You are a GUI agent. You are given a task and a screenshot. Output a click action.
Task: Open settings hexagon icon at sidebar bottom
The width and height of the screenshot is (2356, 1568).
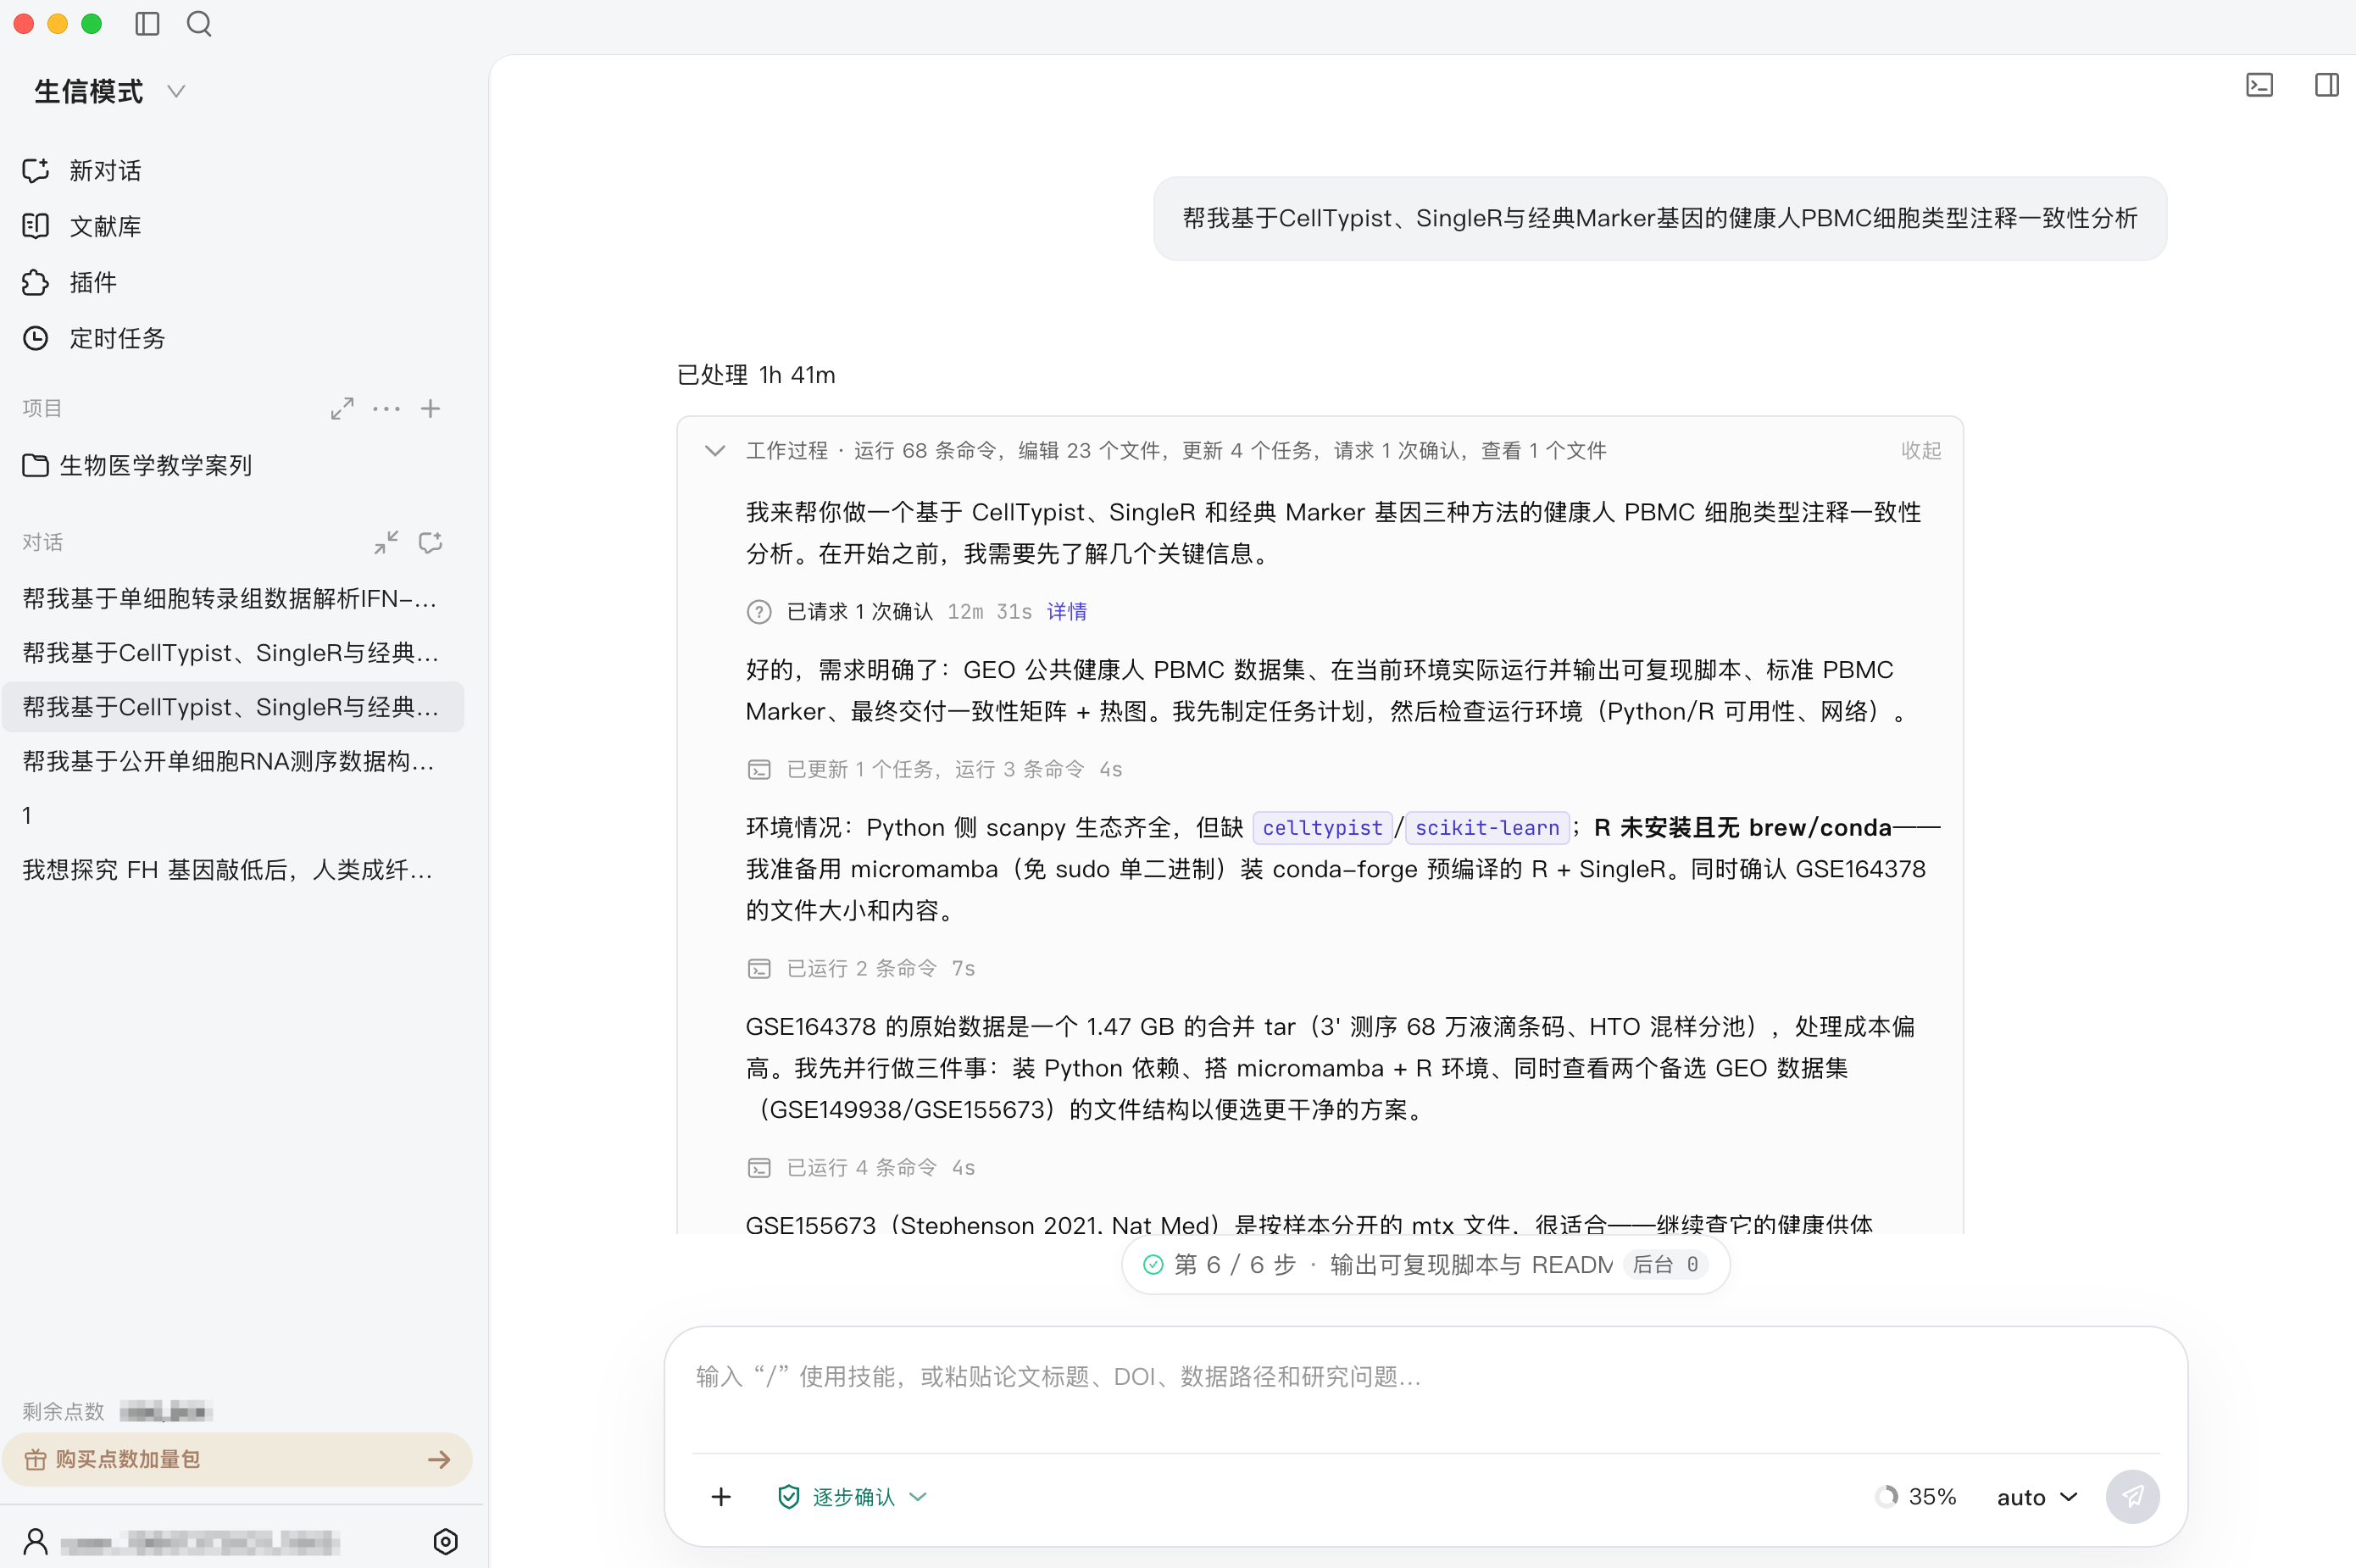(x=446, y=1542)
